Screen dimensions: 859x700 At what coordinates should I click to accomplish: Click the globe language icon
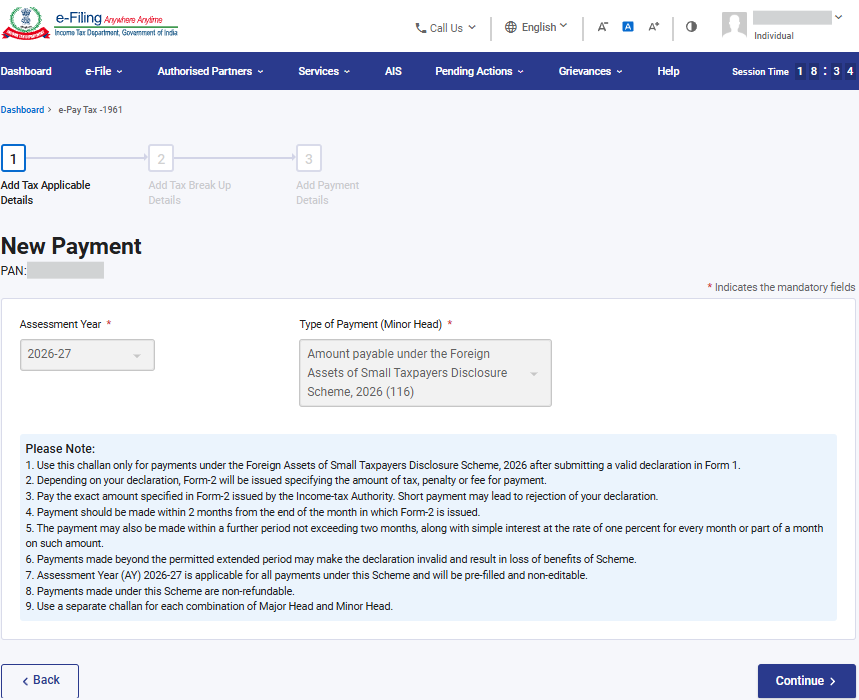511,27
